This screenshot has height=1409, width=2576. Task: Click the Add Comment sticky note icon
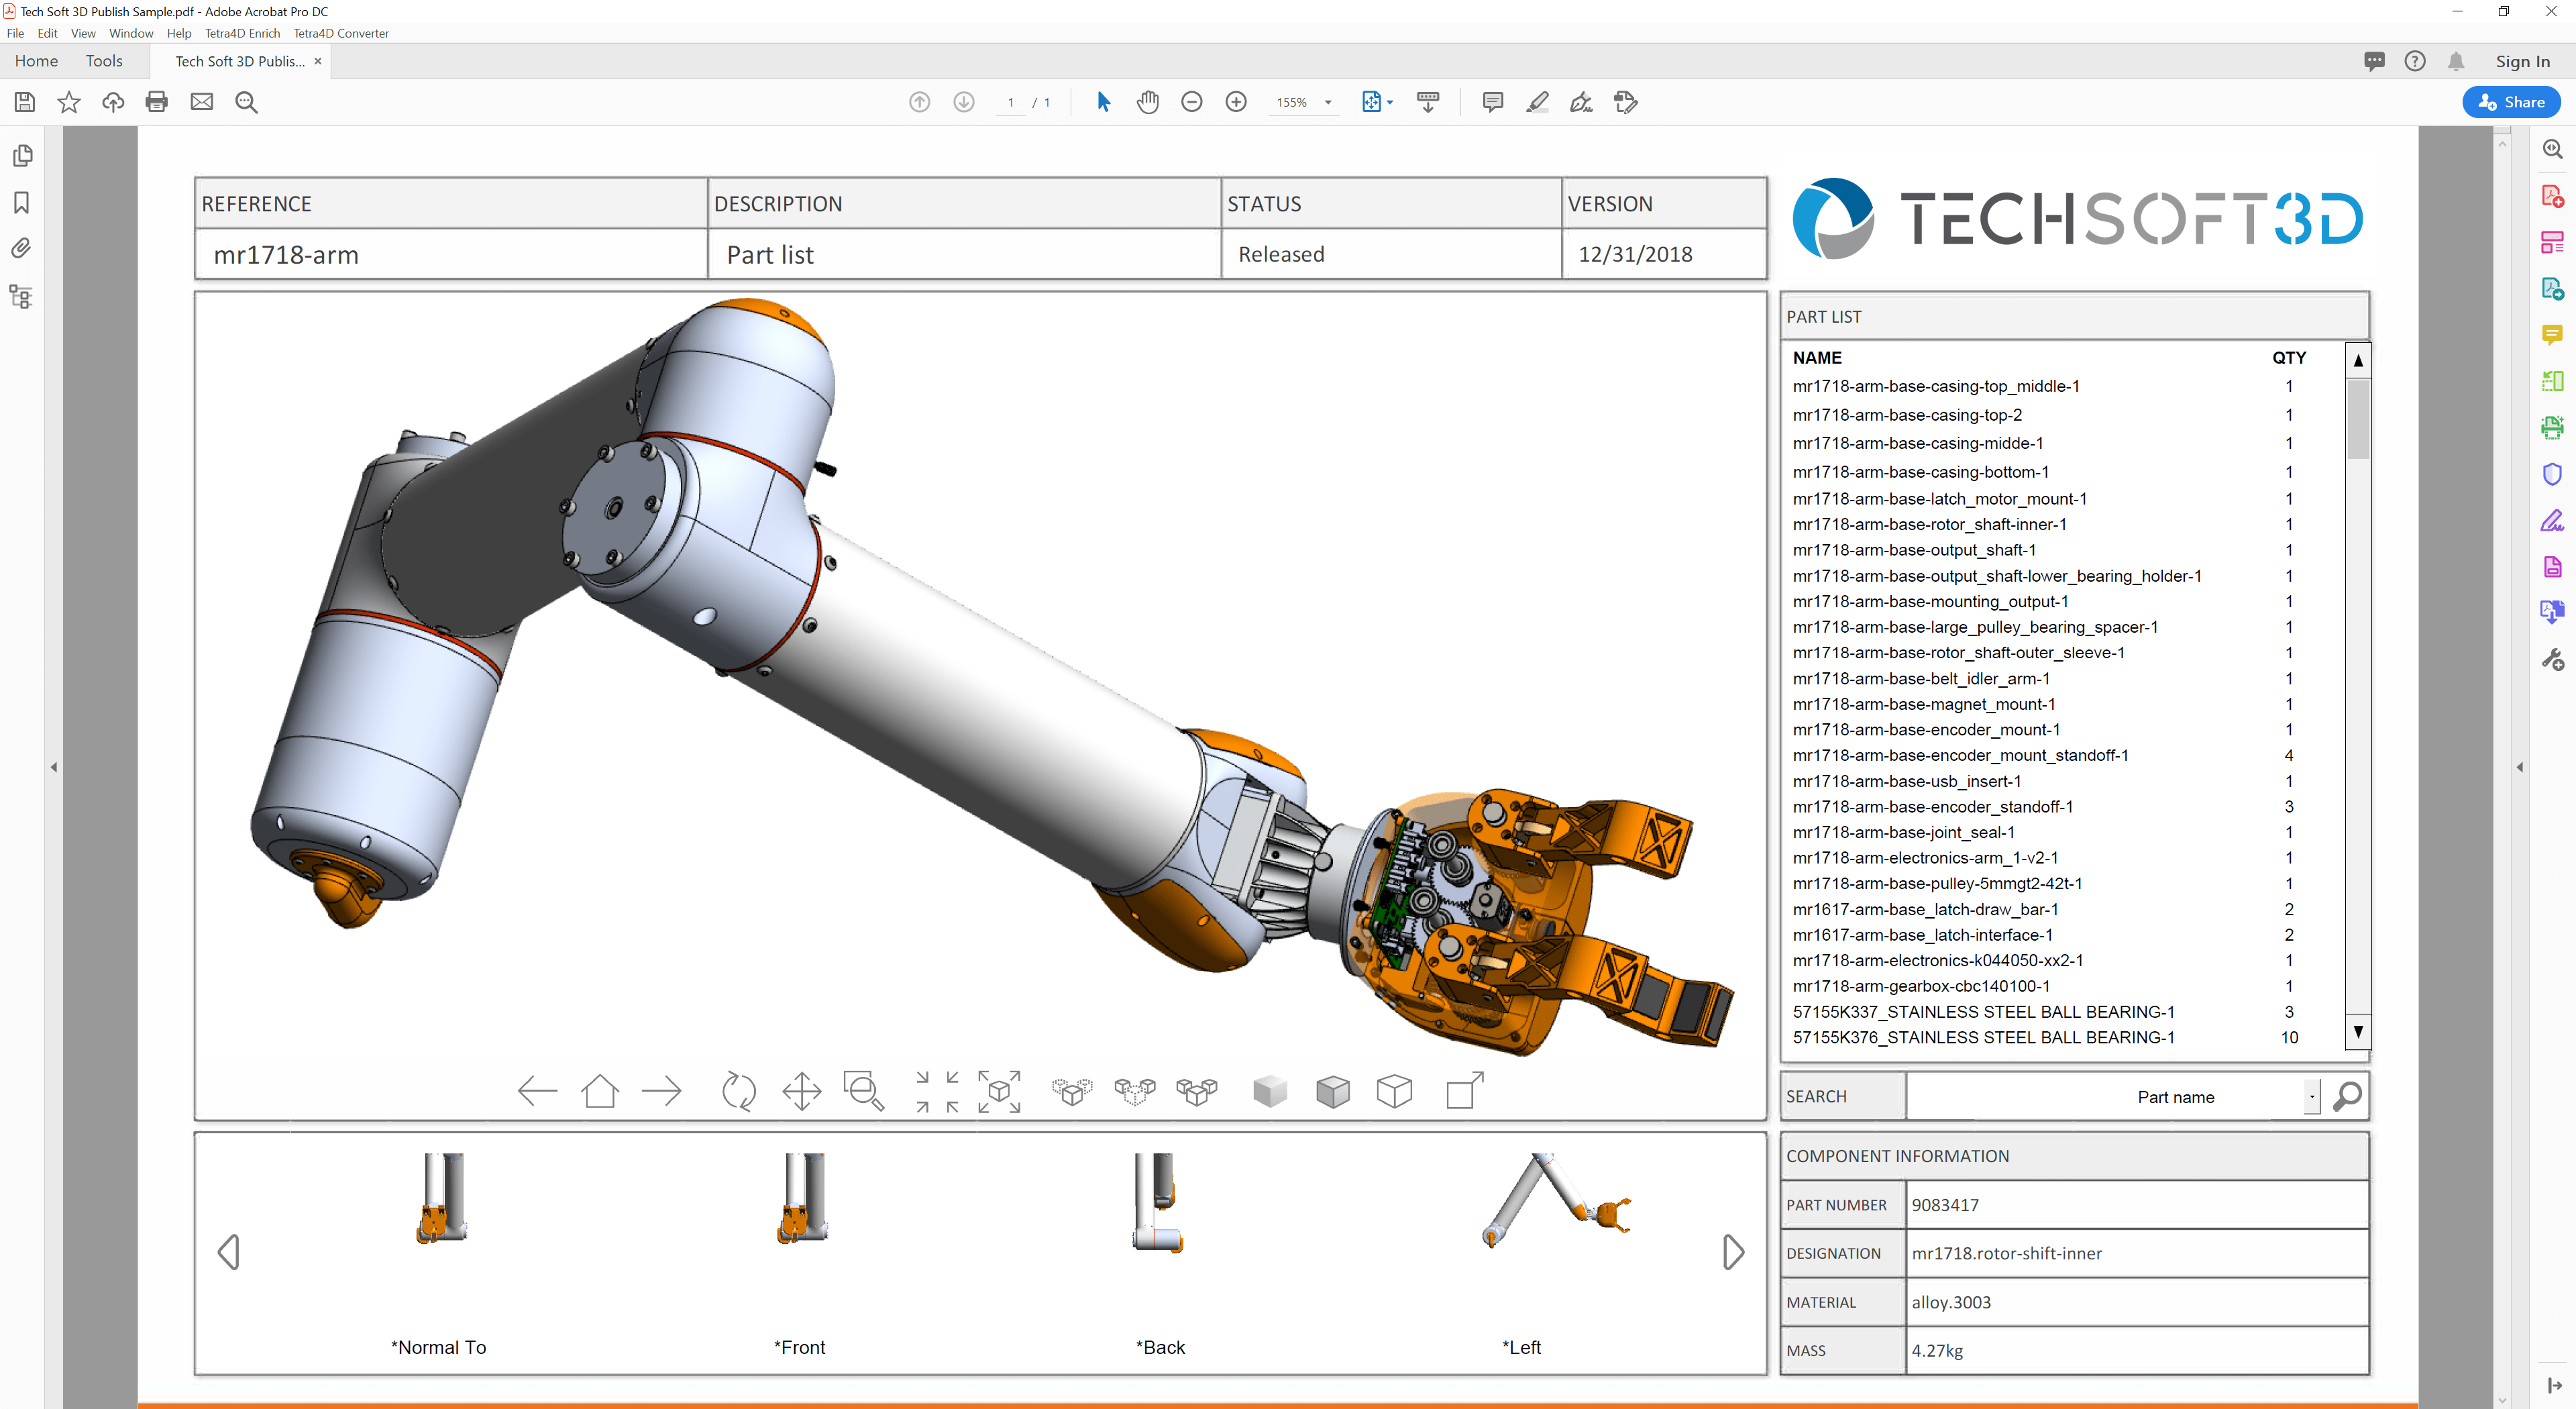tap(1492, 102)
